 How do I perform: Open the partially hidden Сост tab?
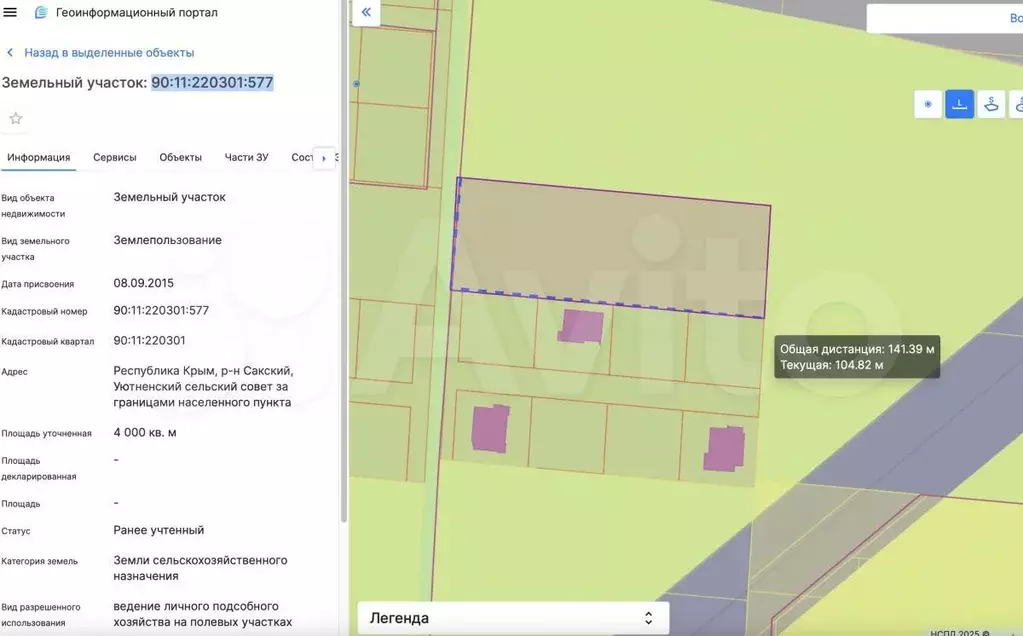point(301,157)
